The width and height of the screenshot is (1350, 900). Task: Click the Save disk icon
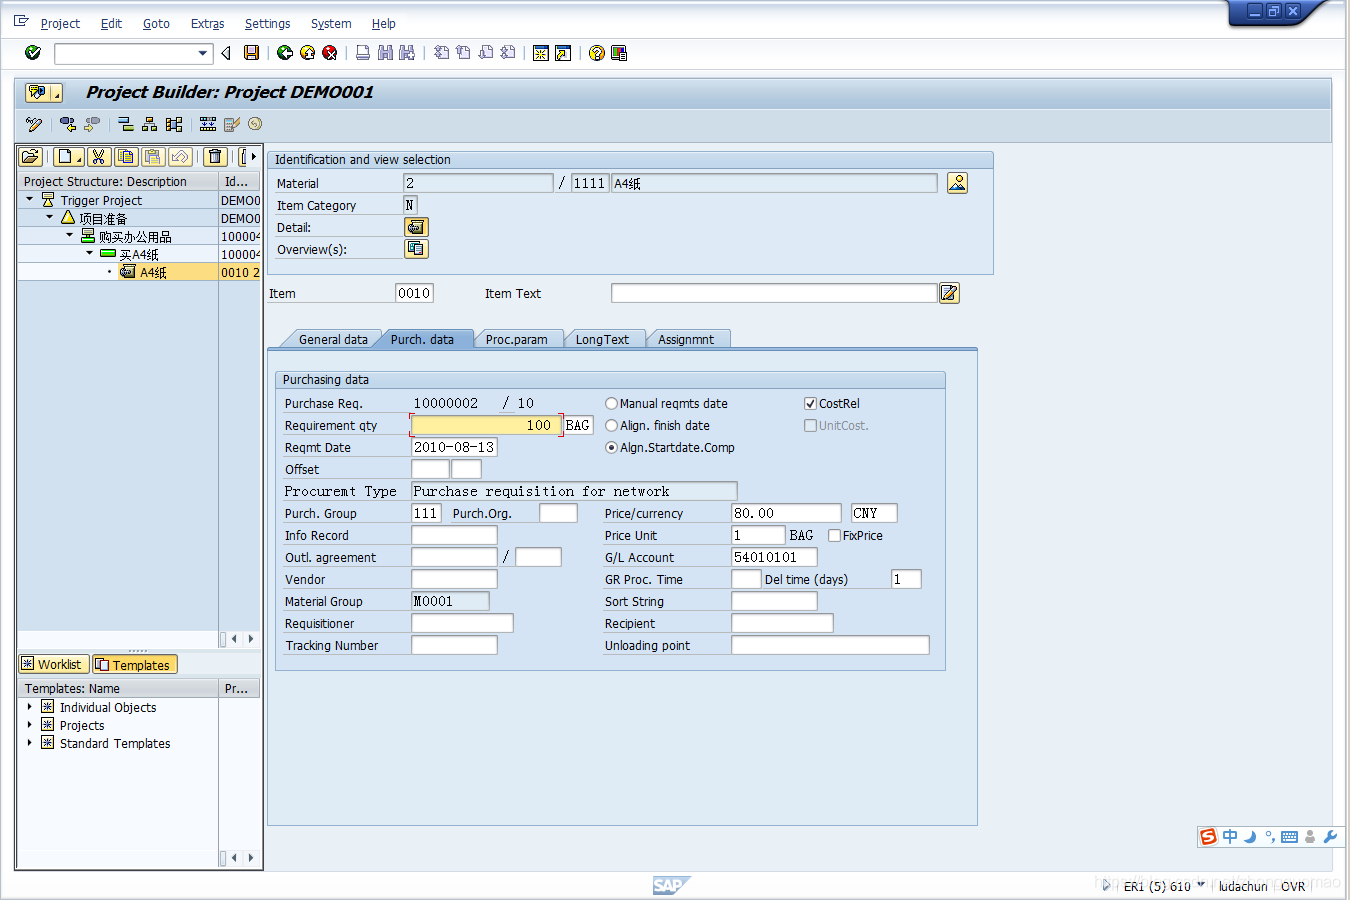click(x=252, y=53)
